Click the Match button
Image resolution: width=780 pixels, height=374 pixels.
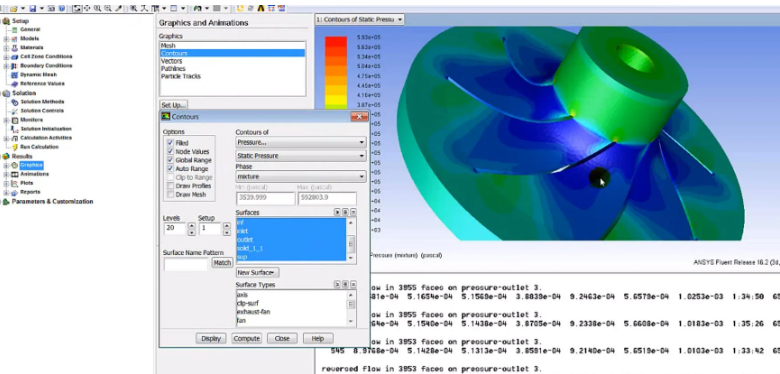[222, 263]
